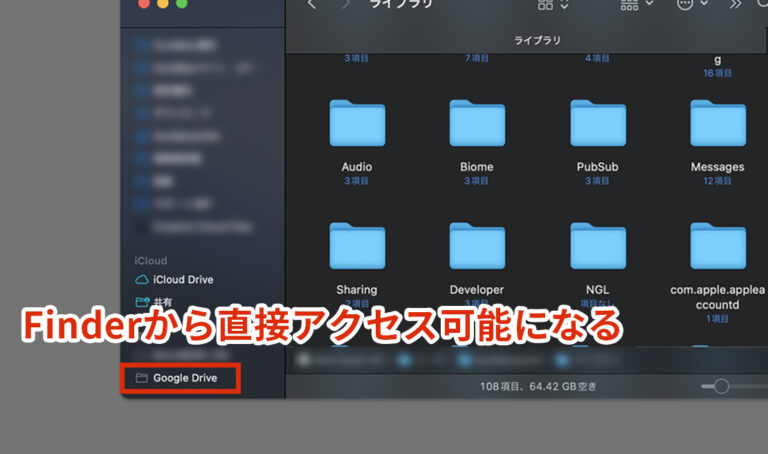
Task: Open the Biome folder
Action: tap(477, 123)
